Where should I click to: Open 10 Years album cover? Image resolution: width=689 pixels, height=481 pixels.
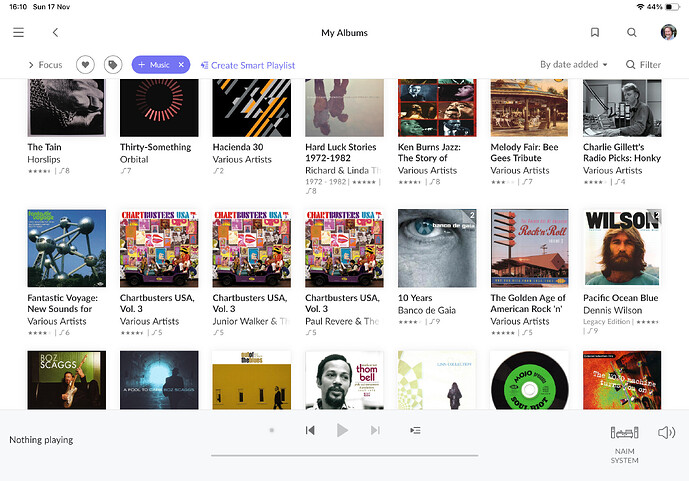click(437, 248)
